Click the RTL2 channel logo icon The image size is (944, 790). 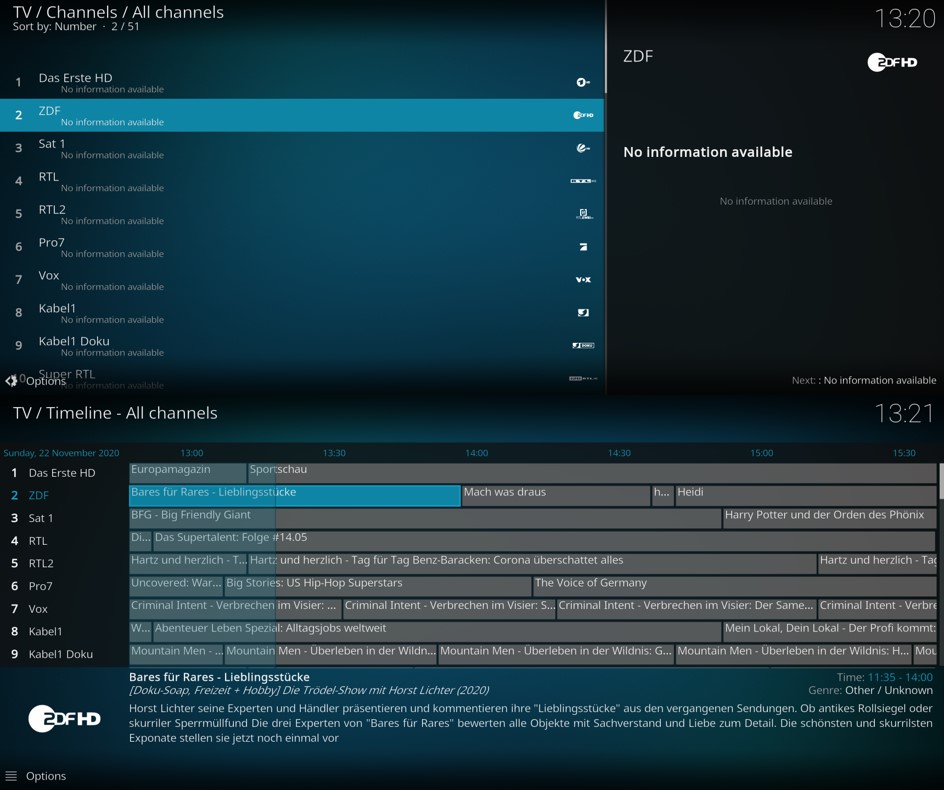tap(583, 214)
